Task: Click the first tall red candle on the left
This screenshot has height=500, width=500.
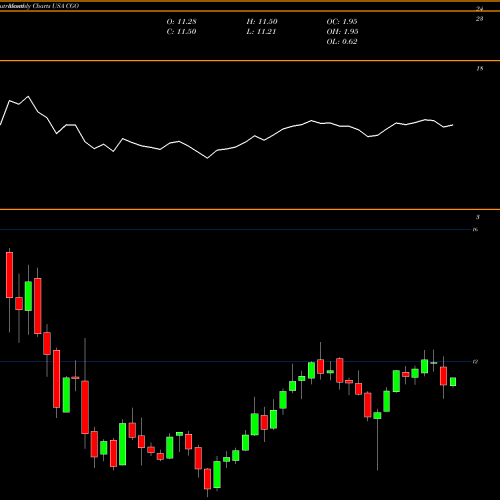Action: (x=9, y=275)
